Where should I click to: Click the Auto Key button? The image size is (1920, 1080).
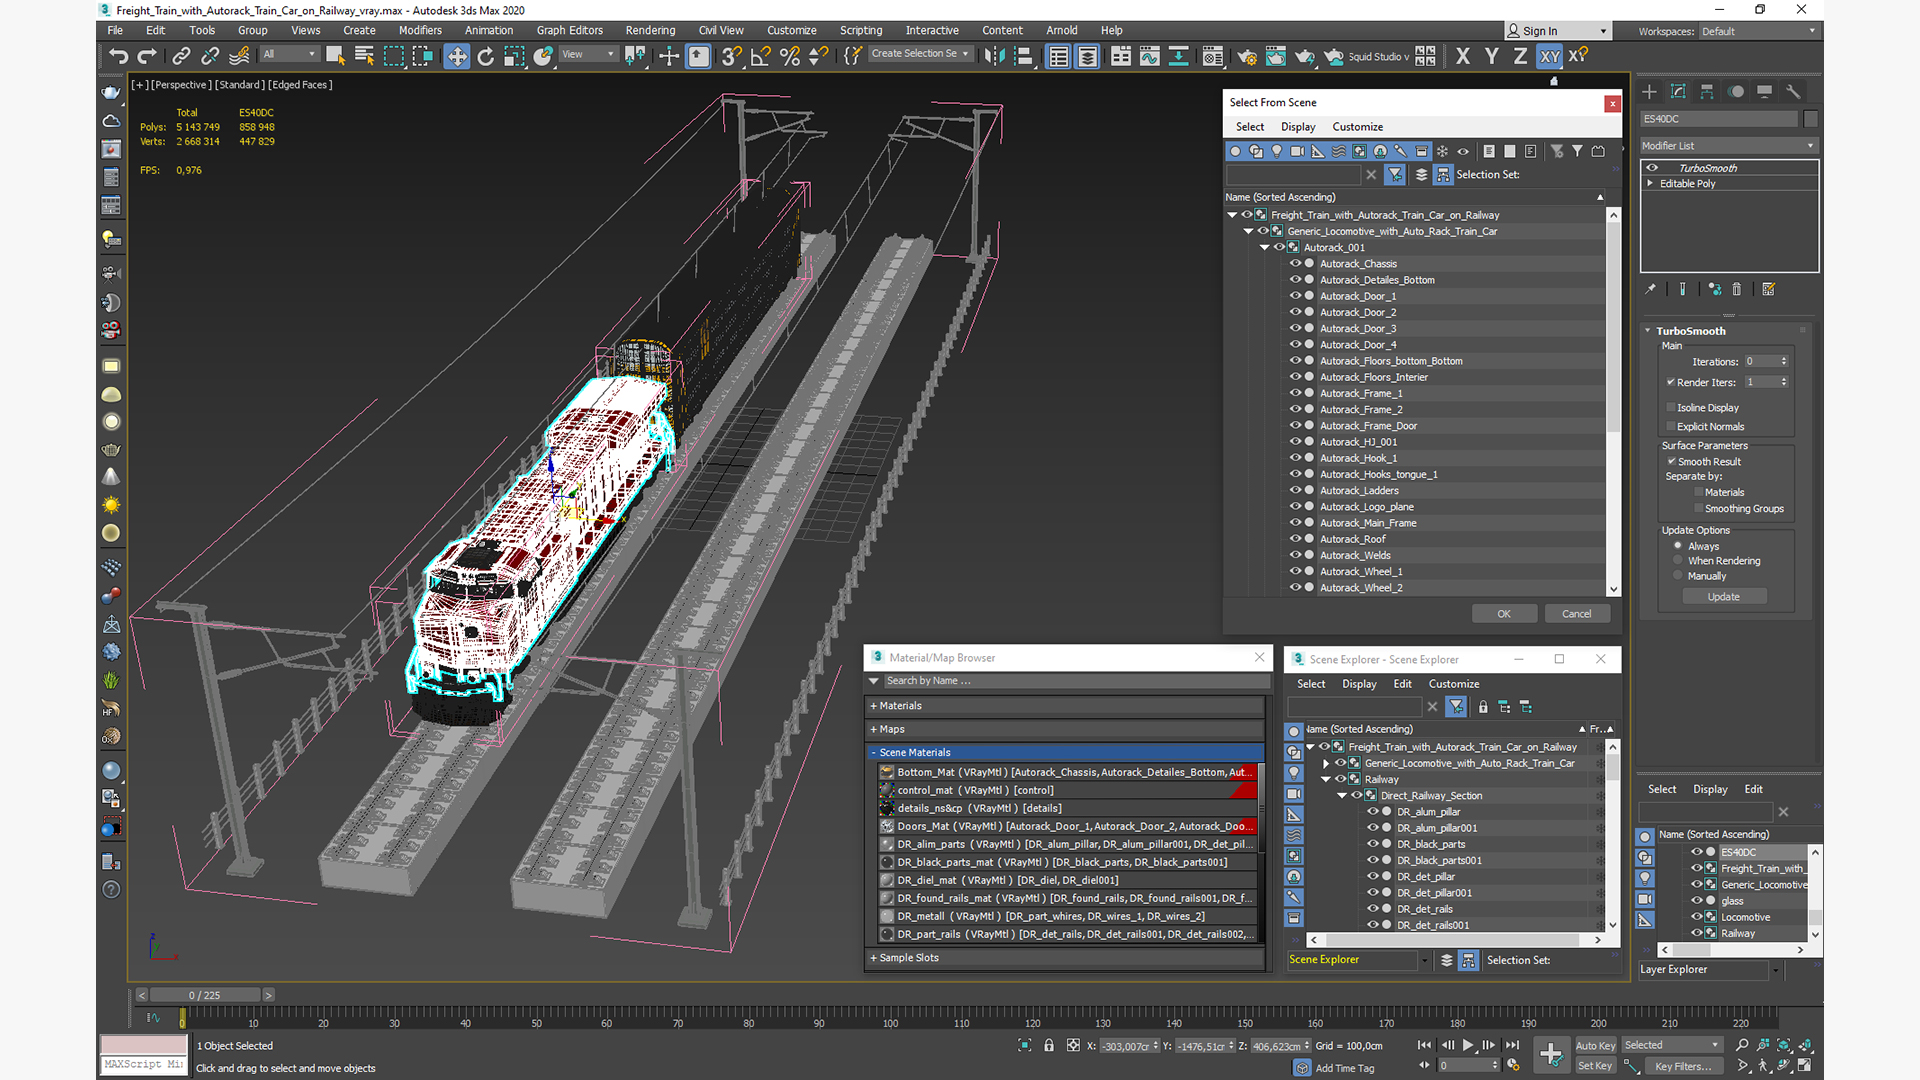pyautogui.click(x=1595, y=1046)
